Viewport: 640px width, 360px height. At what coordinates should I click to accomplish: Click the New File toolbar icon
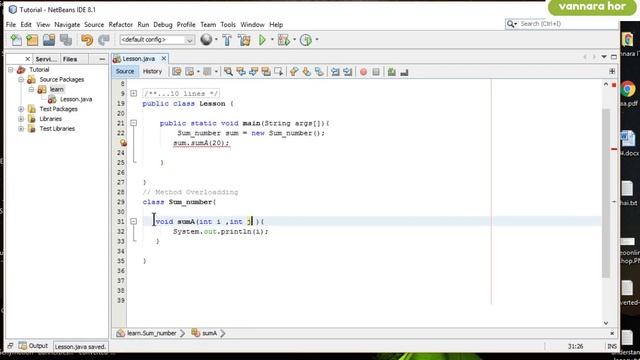click(x=16, y=40)
